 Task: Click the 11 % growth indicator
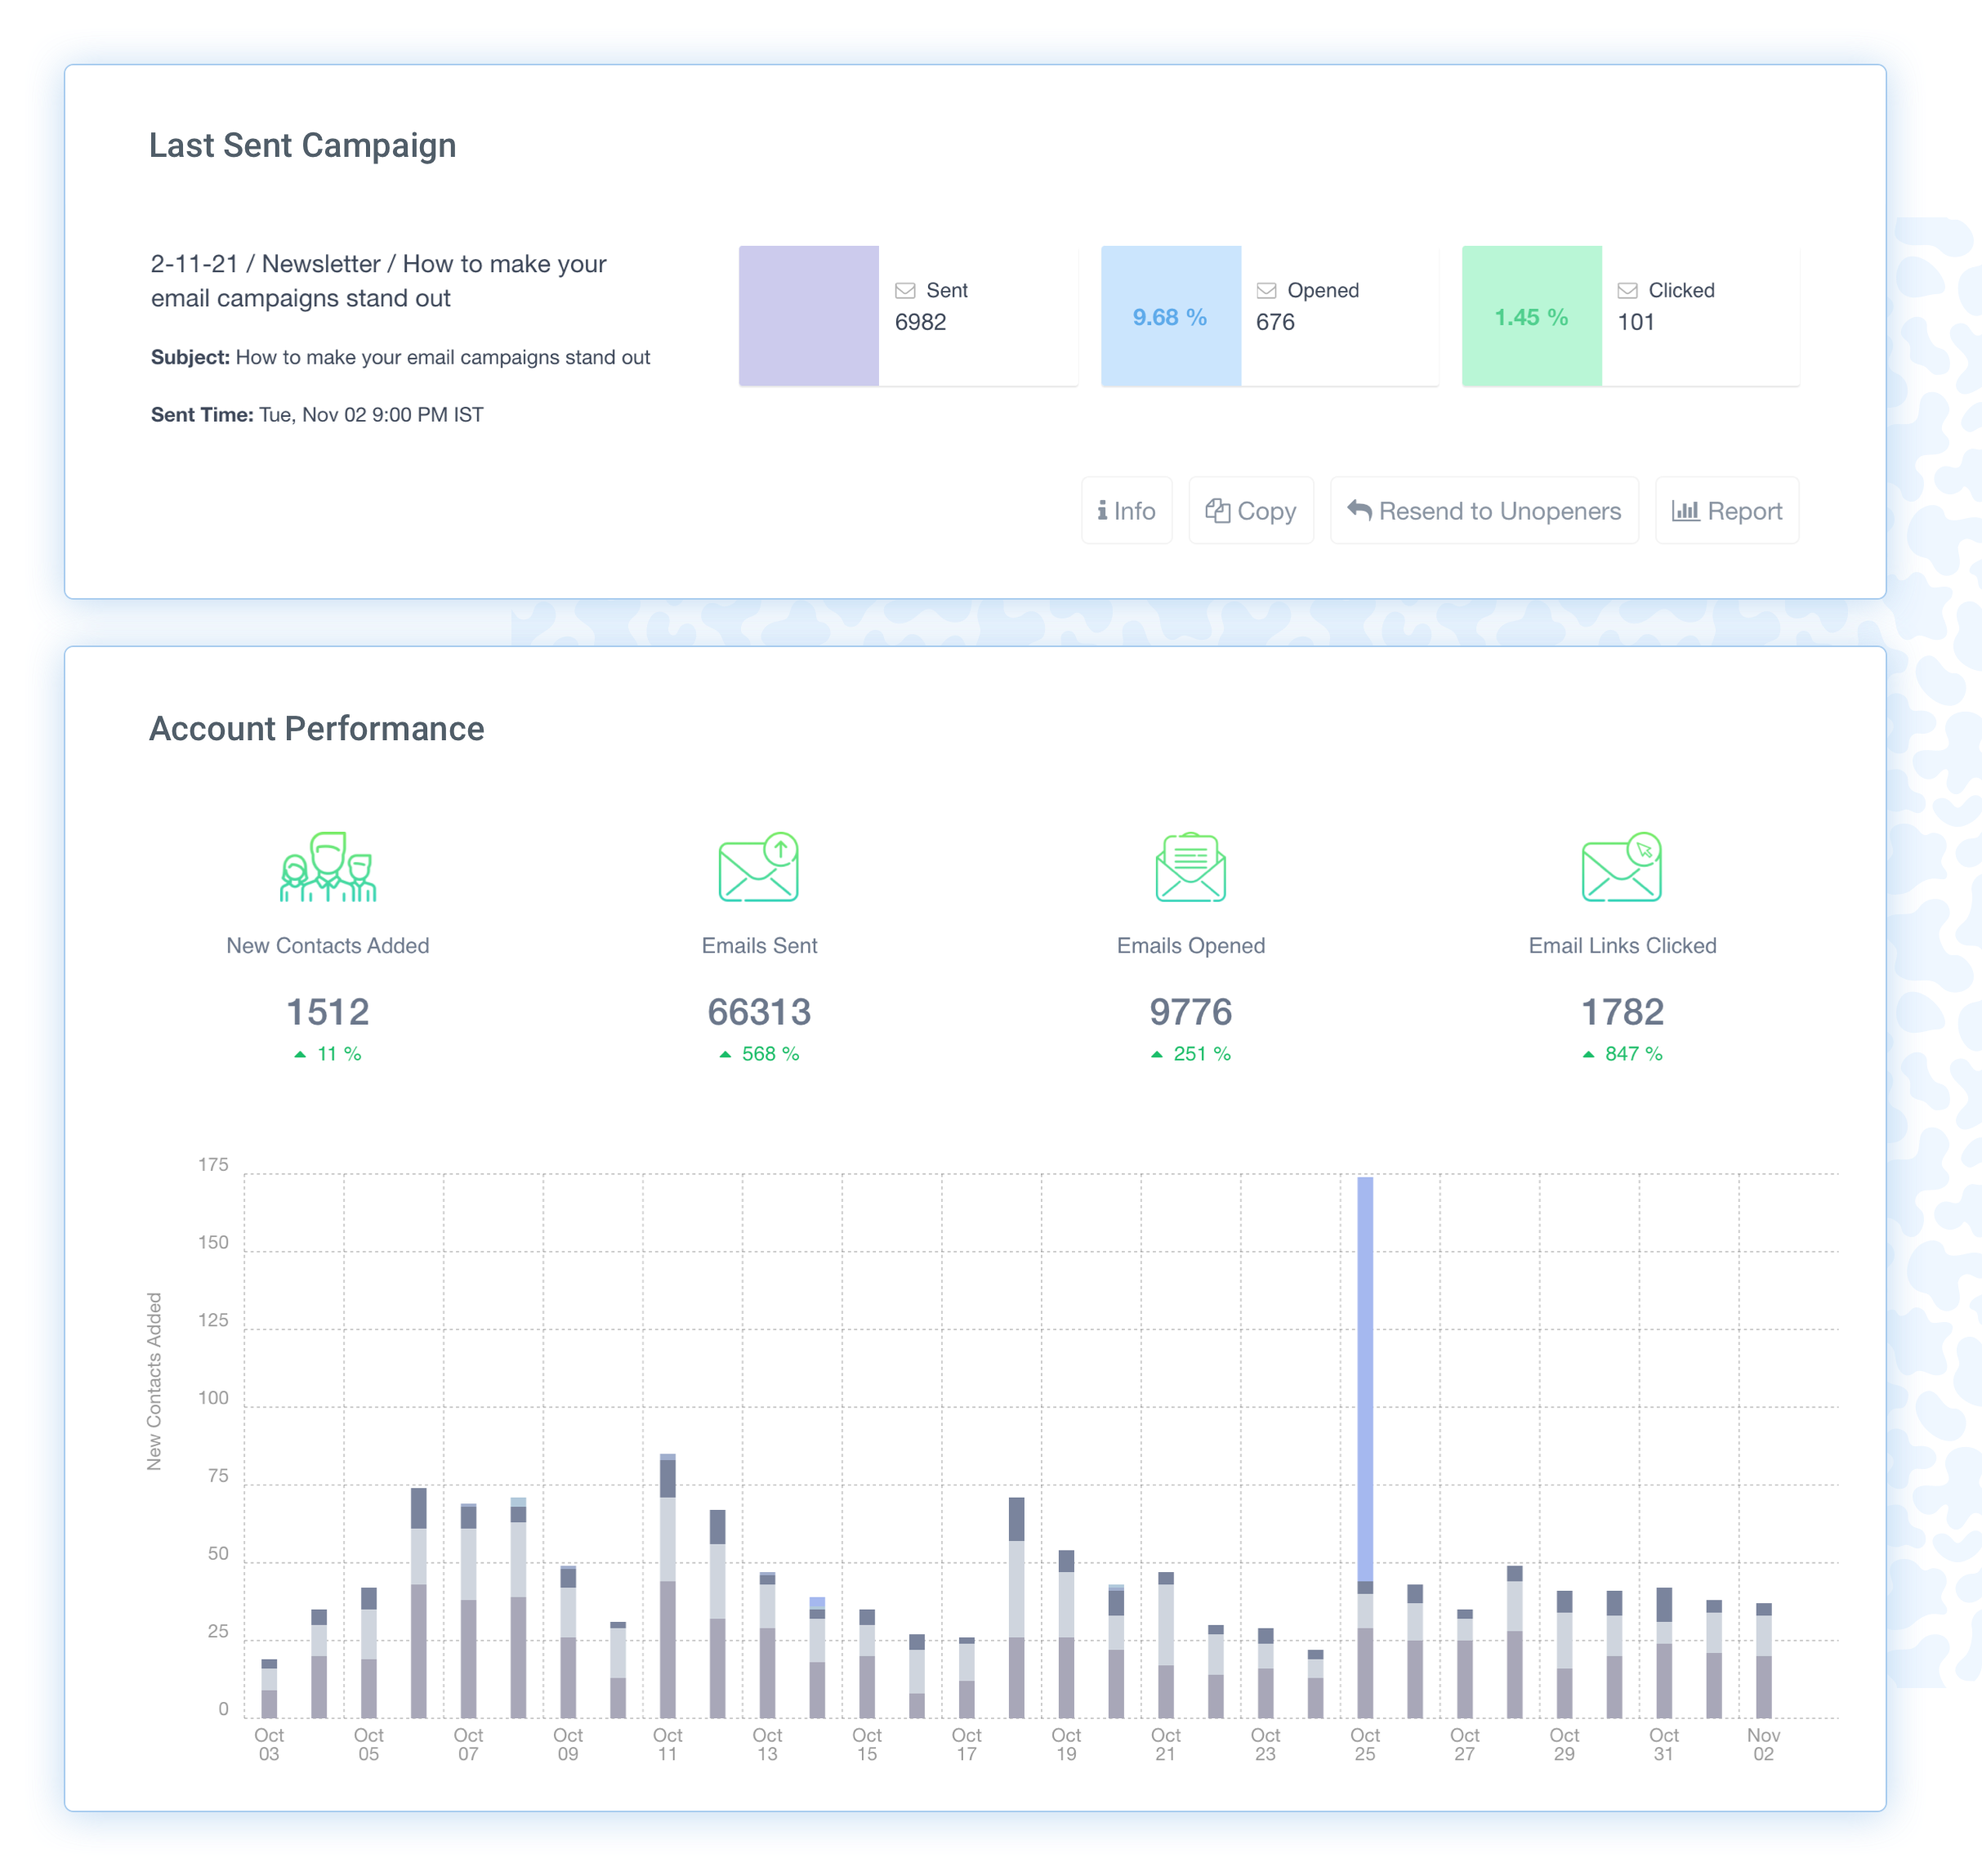point(328,1054)
